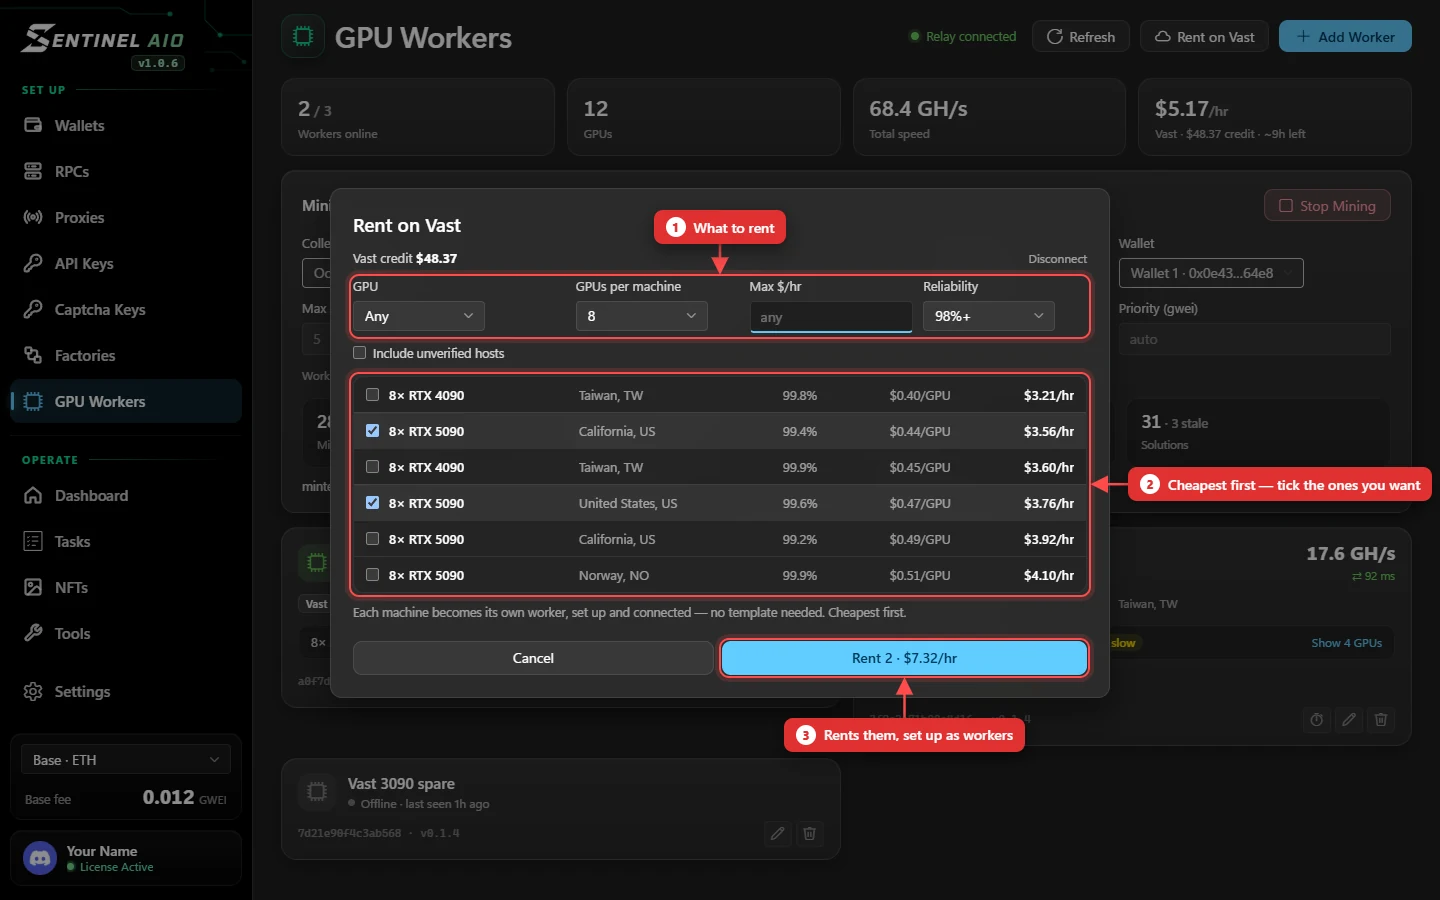Untick the RTX 5090 United States offer
Viewport: 1440px width, 900px height.
tap(373, 503)
